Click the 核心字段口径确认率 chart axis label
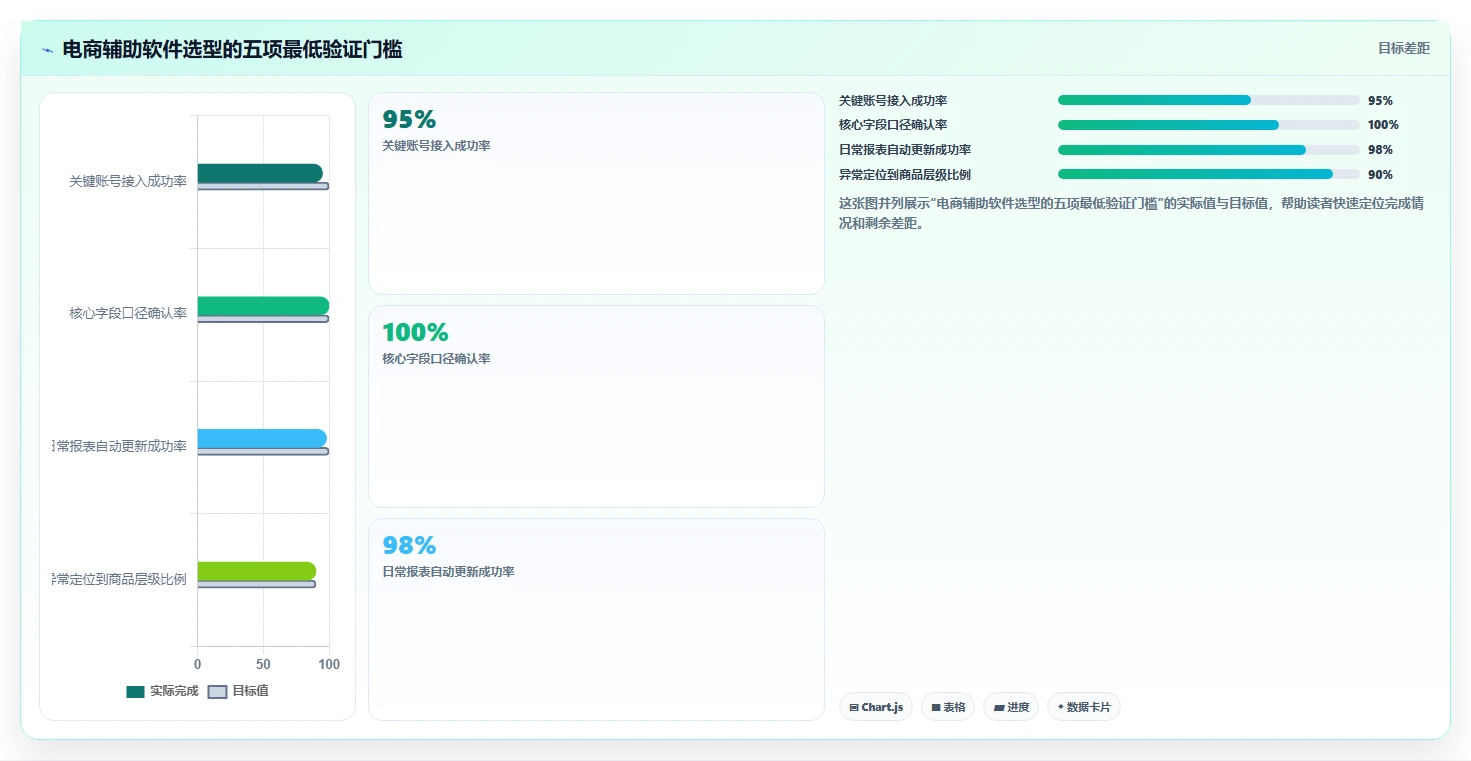1471x761 pixels. pos(128,313)
